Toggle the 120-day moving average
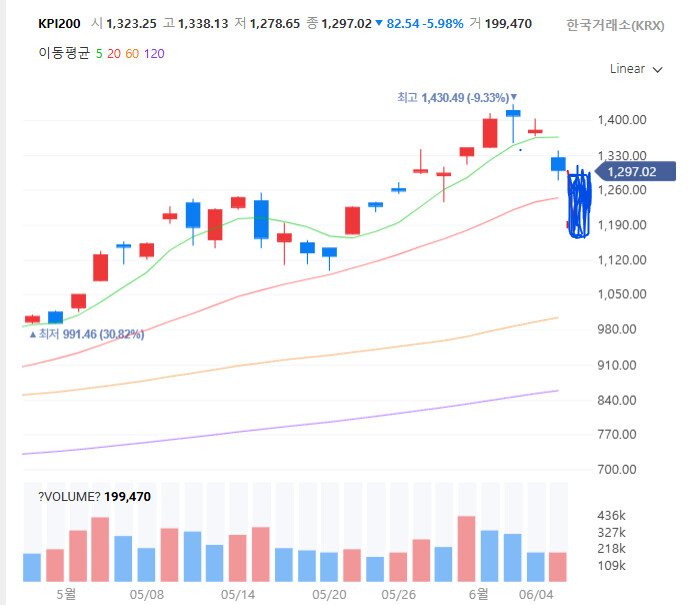 pos(154,54)
